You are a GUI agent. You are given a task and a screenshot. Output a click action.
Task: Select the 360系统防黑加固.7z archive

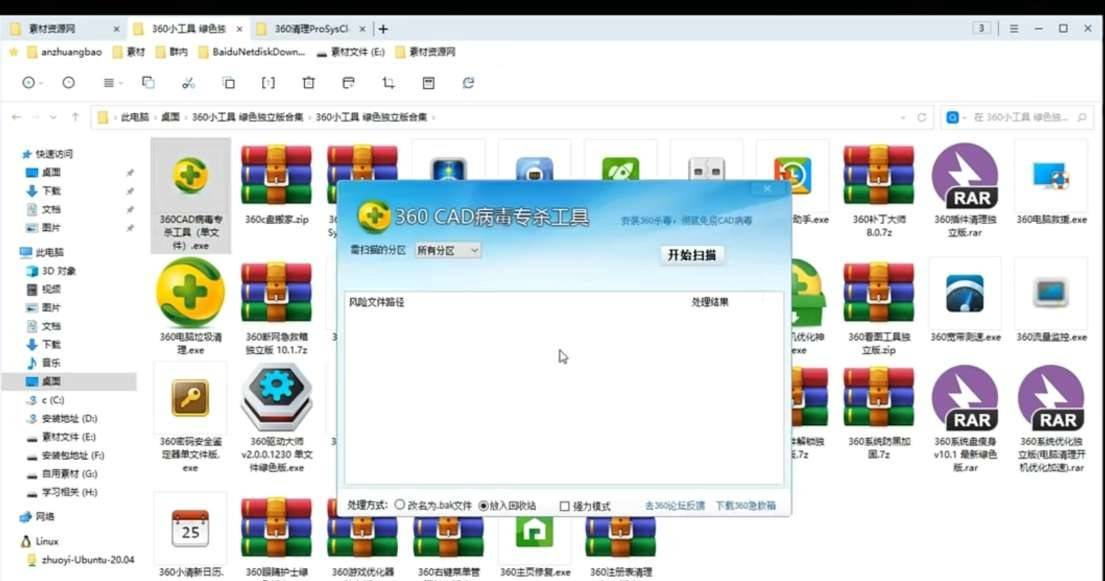(x=878, y=413)
